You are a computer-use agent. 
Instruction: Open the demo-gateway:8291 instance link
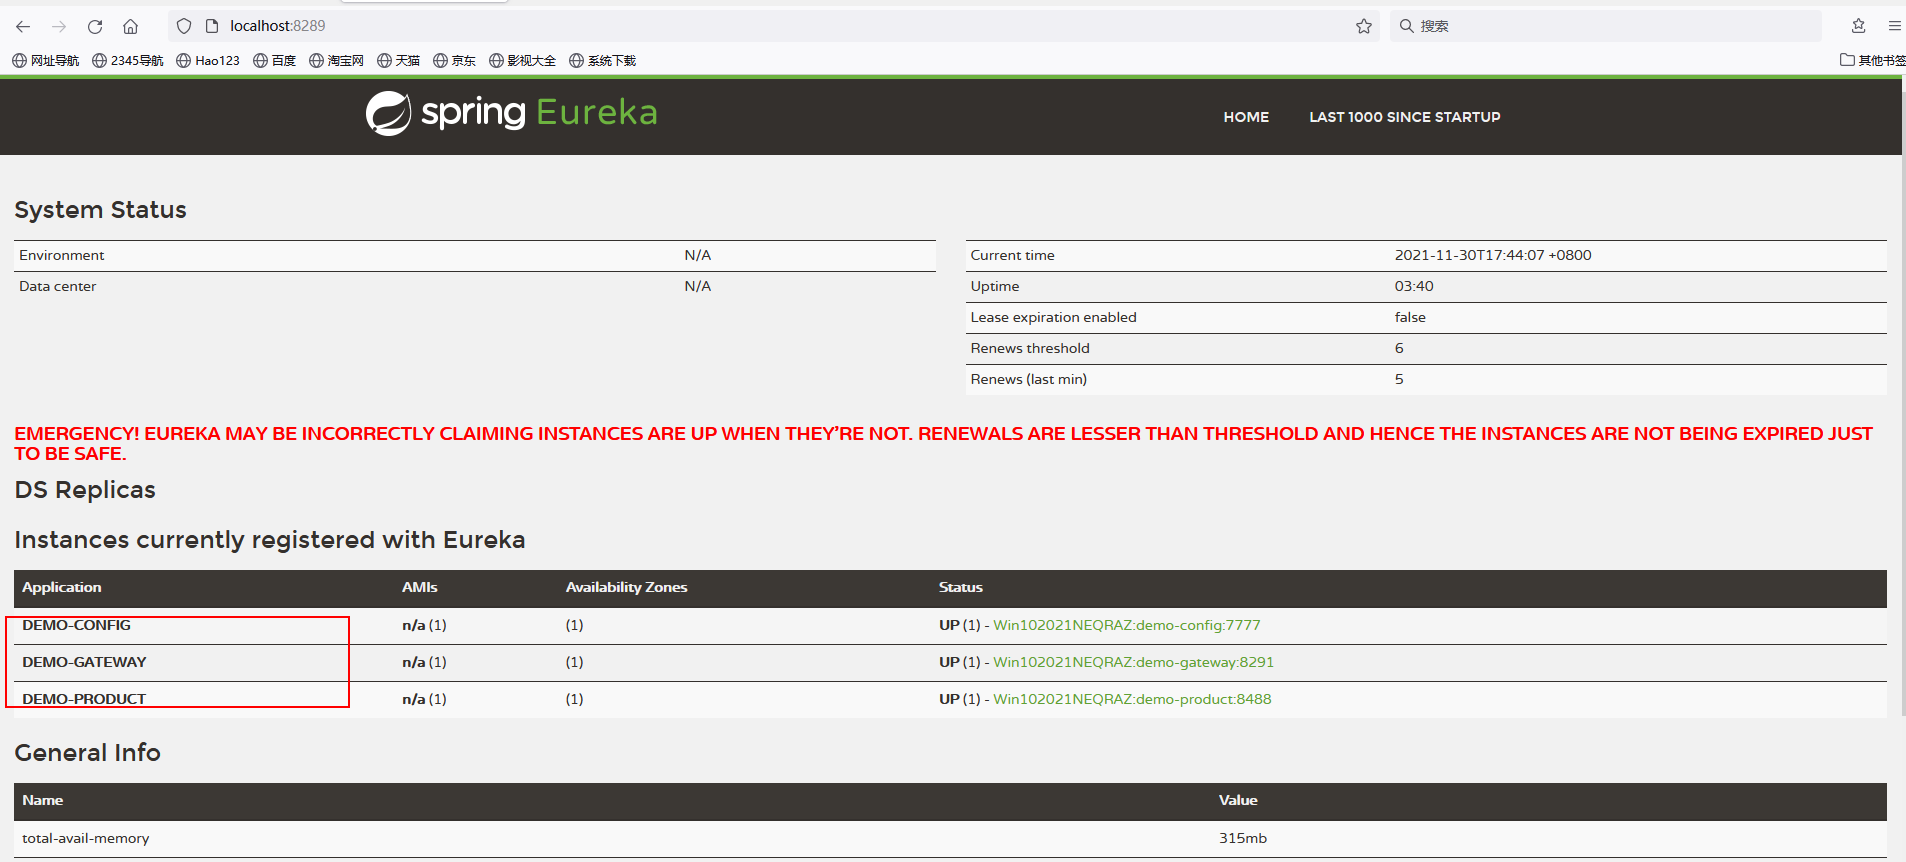(1134, 662)
